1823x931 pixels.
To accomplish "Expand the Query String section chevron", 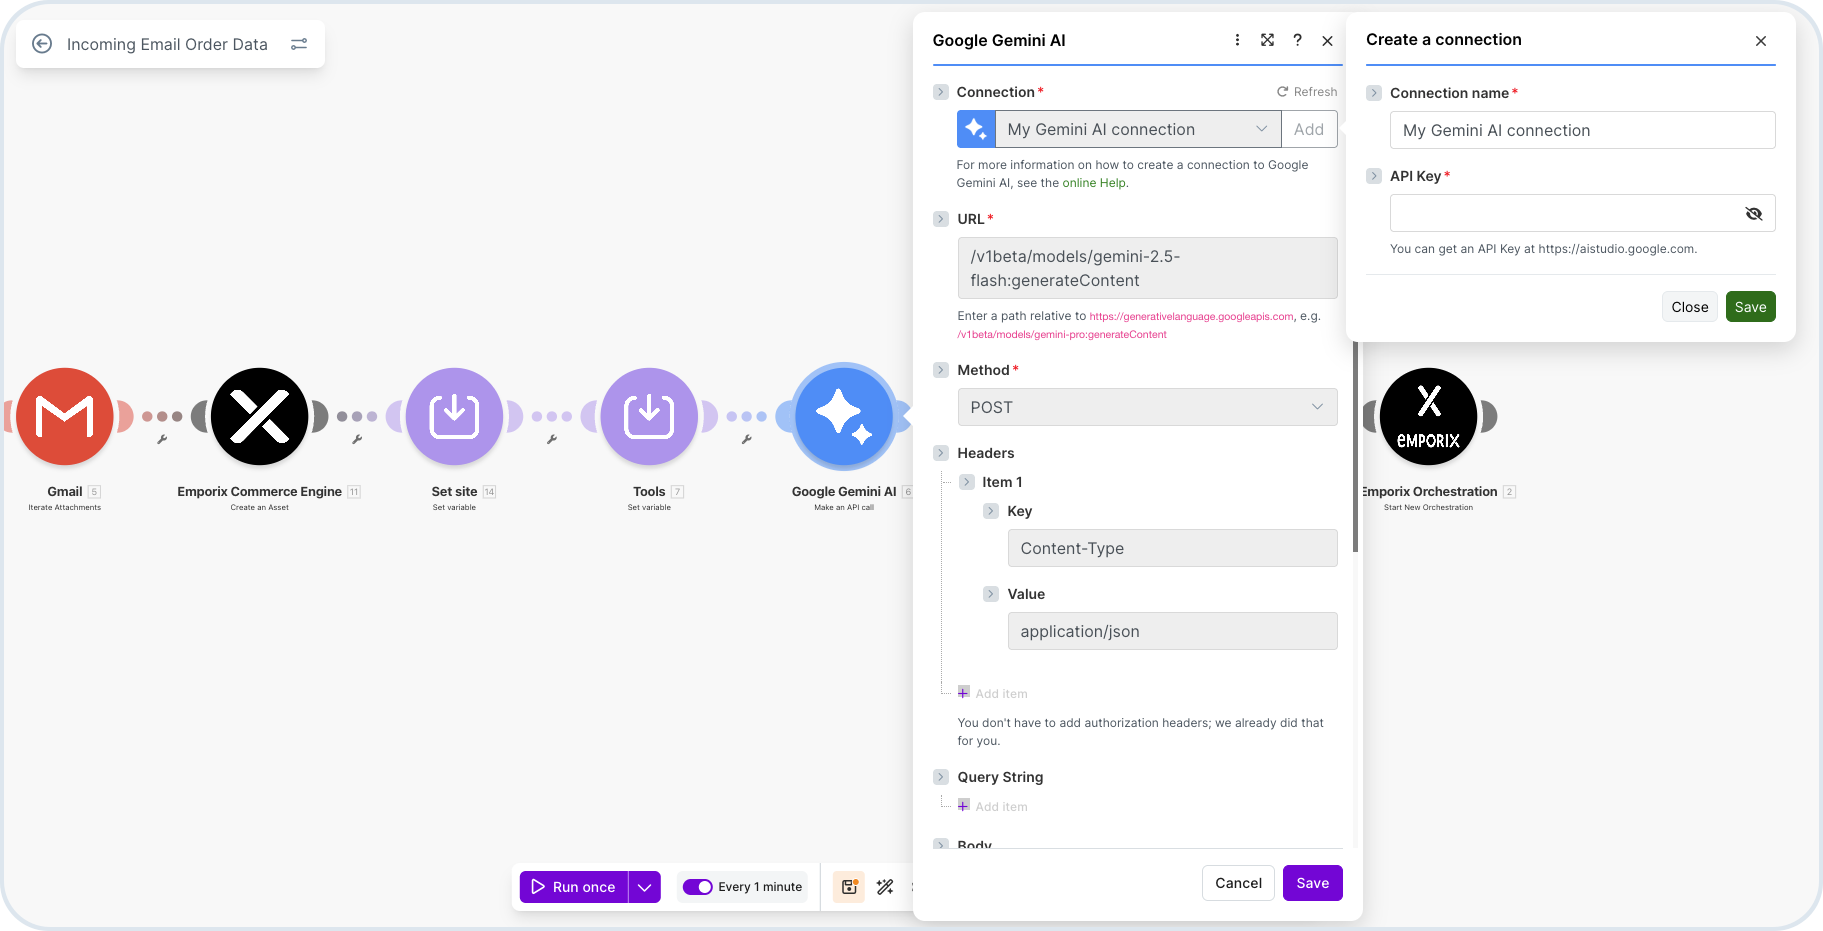I will tap(941, 777).
